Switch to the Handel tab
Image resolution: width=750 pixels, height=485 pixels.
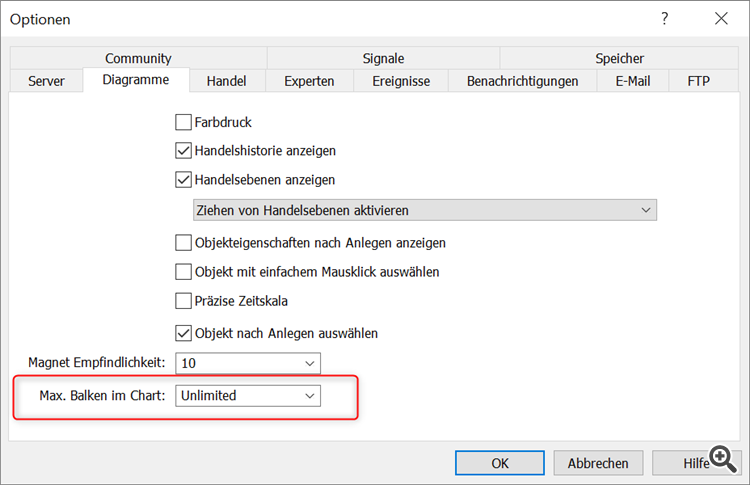pos(227,81)
